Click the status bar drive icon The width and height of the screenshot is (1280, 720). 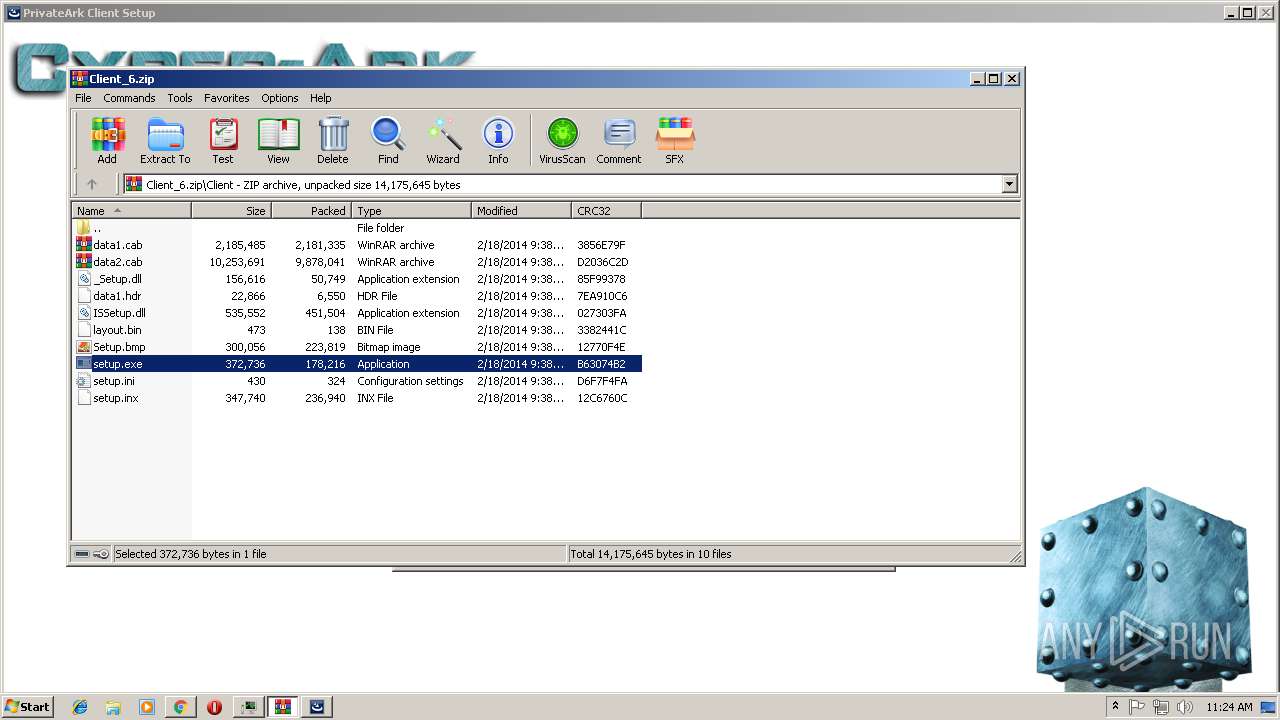(82, 553)
